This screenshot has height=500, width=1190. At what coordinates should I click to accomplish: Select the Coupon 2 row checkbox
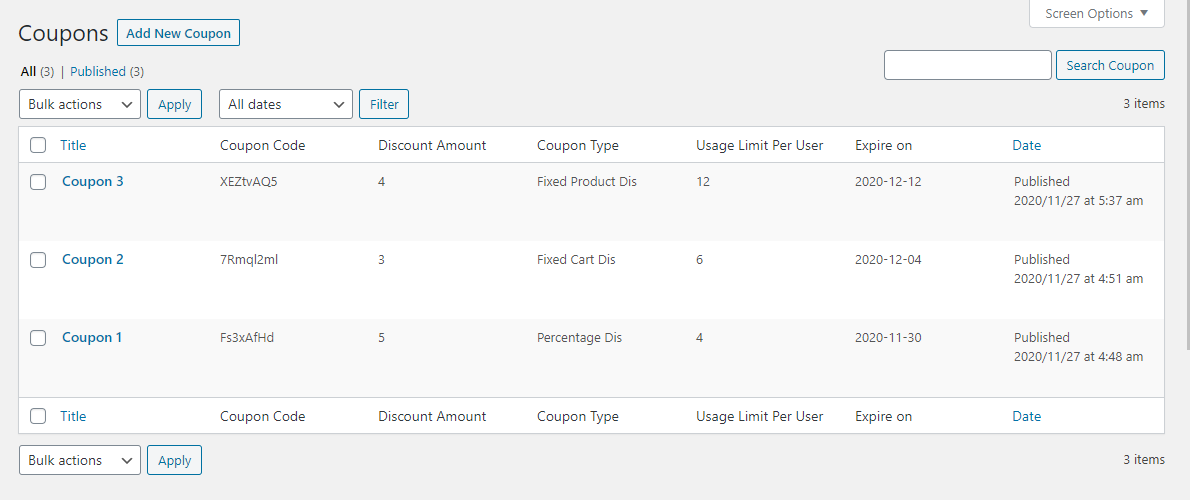38,260
